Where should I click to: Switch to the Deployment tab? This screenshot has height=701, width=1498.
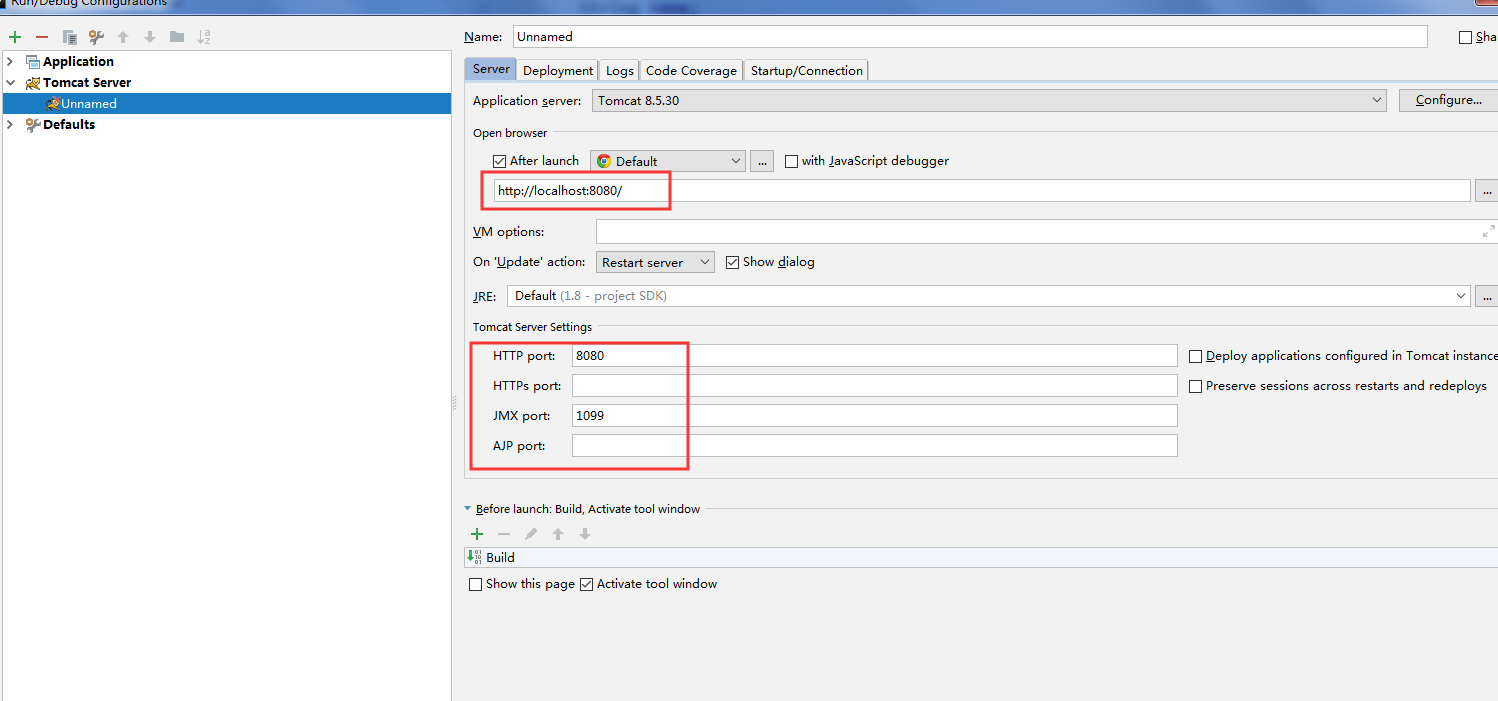coord(558,70)
